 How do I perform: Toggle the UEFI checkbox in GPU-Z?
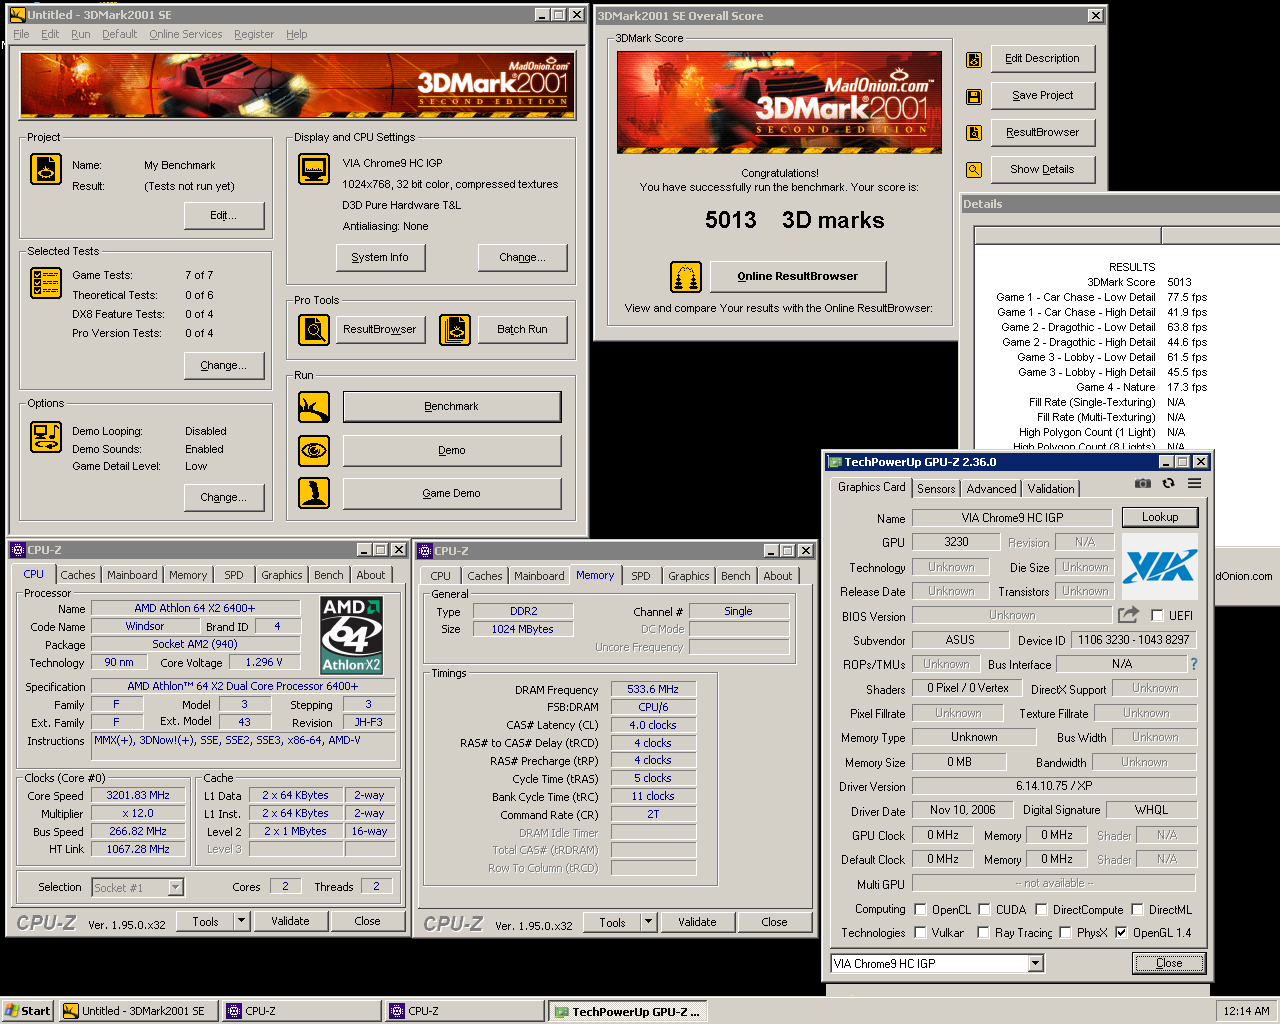point(1157,616)
